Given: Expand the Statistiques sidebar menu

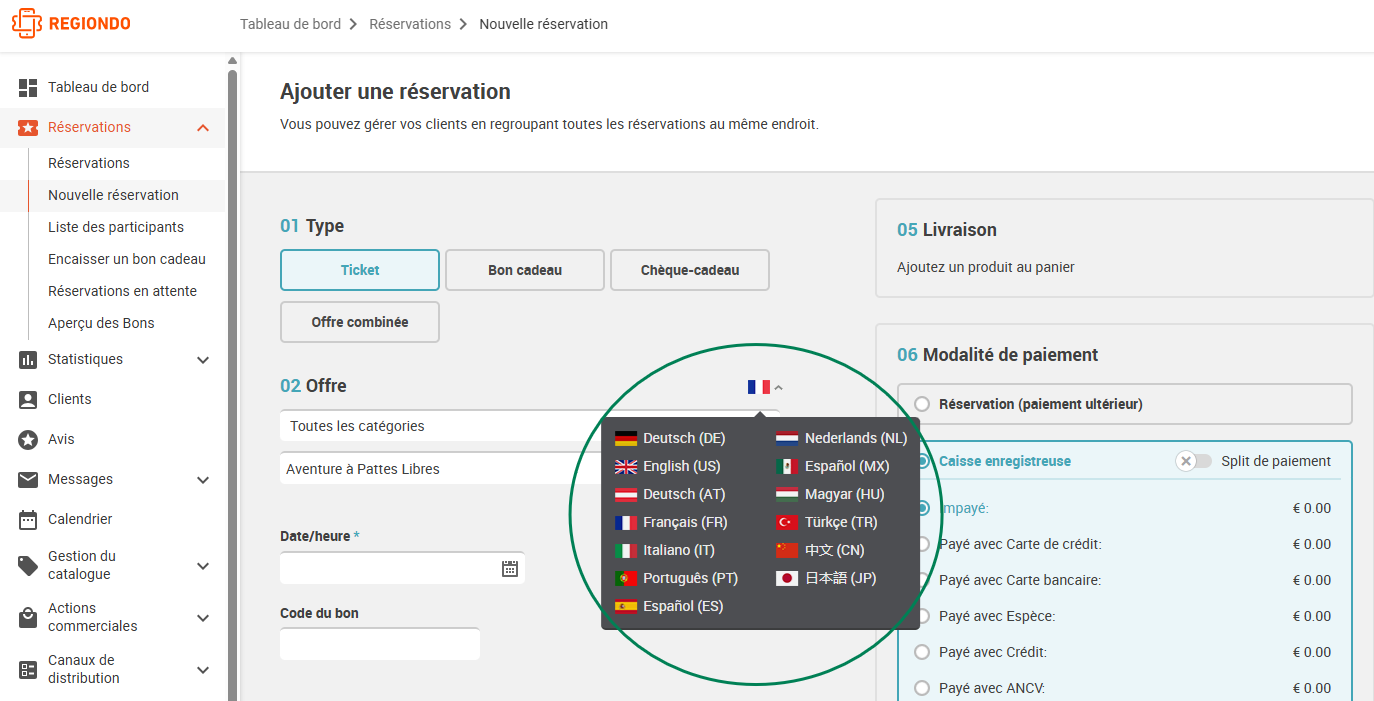Looking at the screenshot, I should click(x=203, y=360).
